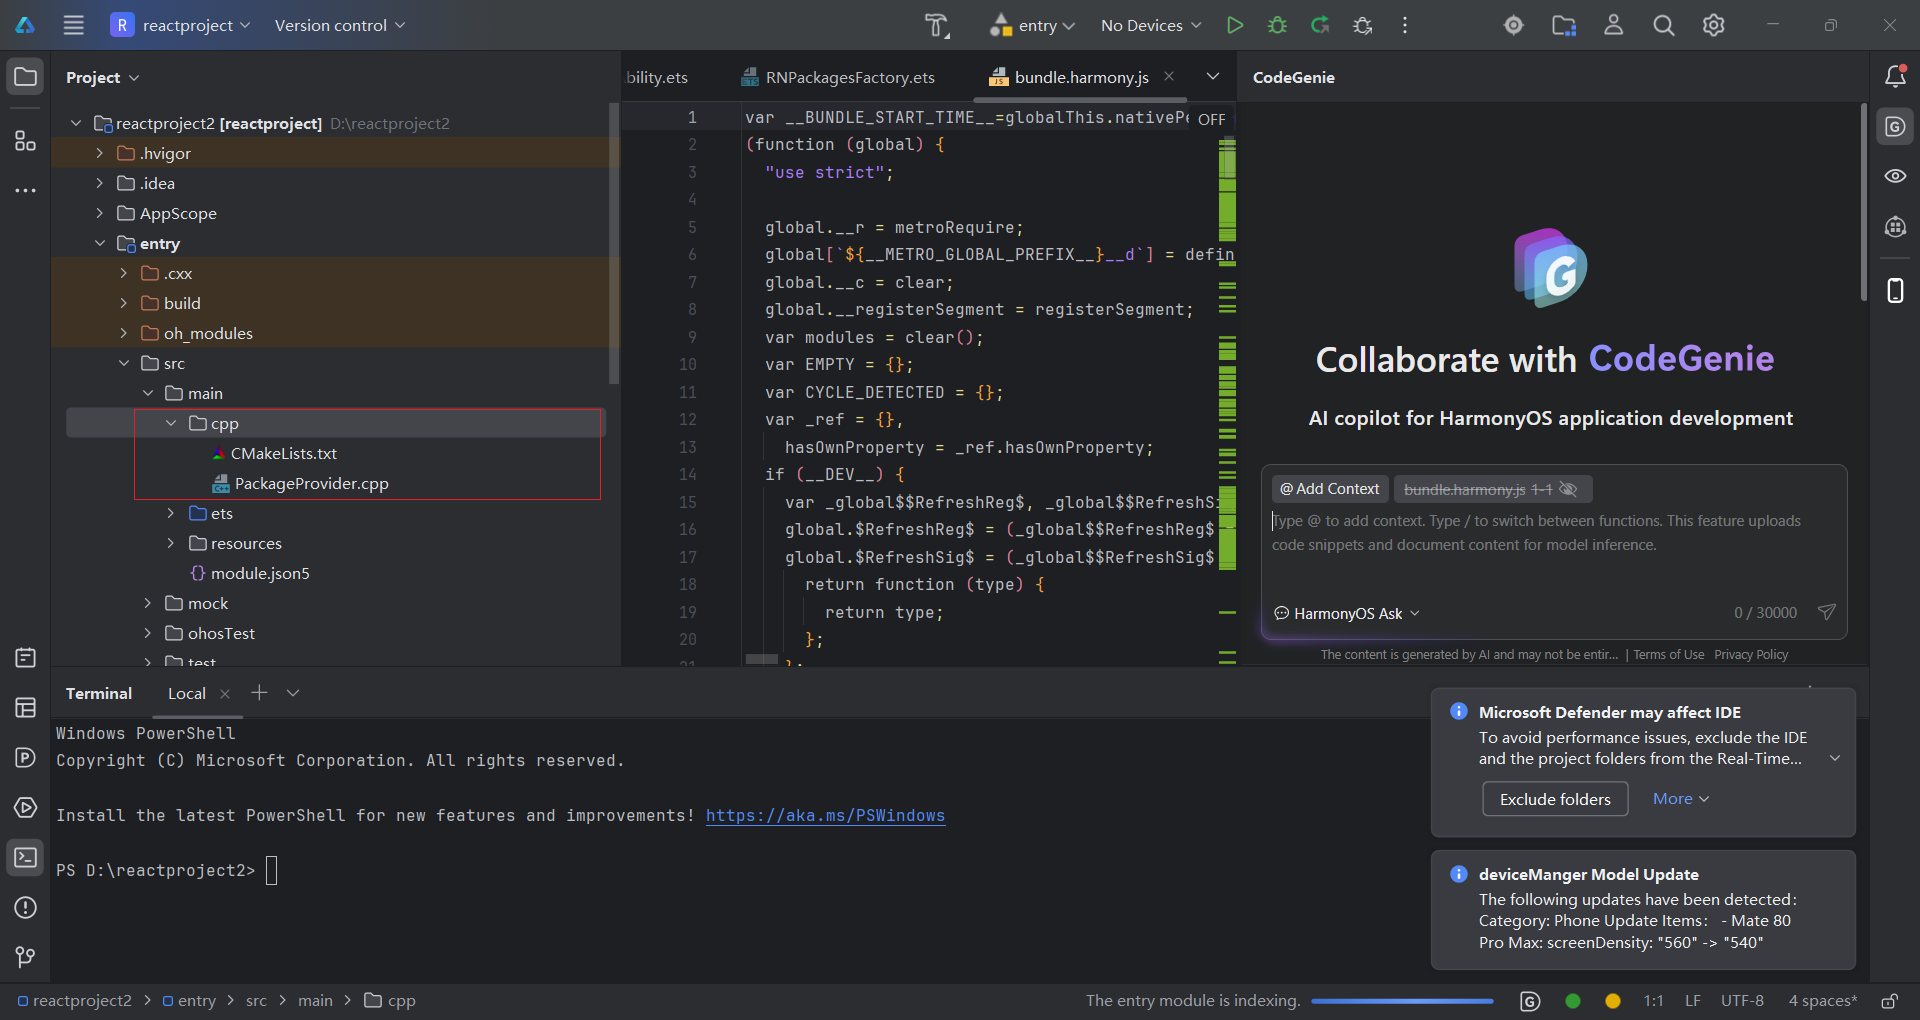The height and width of the screenshot is (1020, 1920).
Task: Expand the AppScope folder
Action: click(99, 213)
